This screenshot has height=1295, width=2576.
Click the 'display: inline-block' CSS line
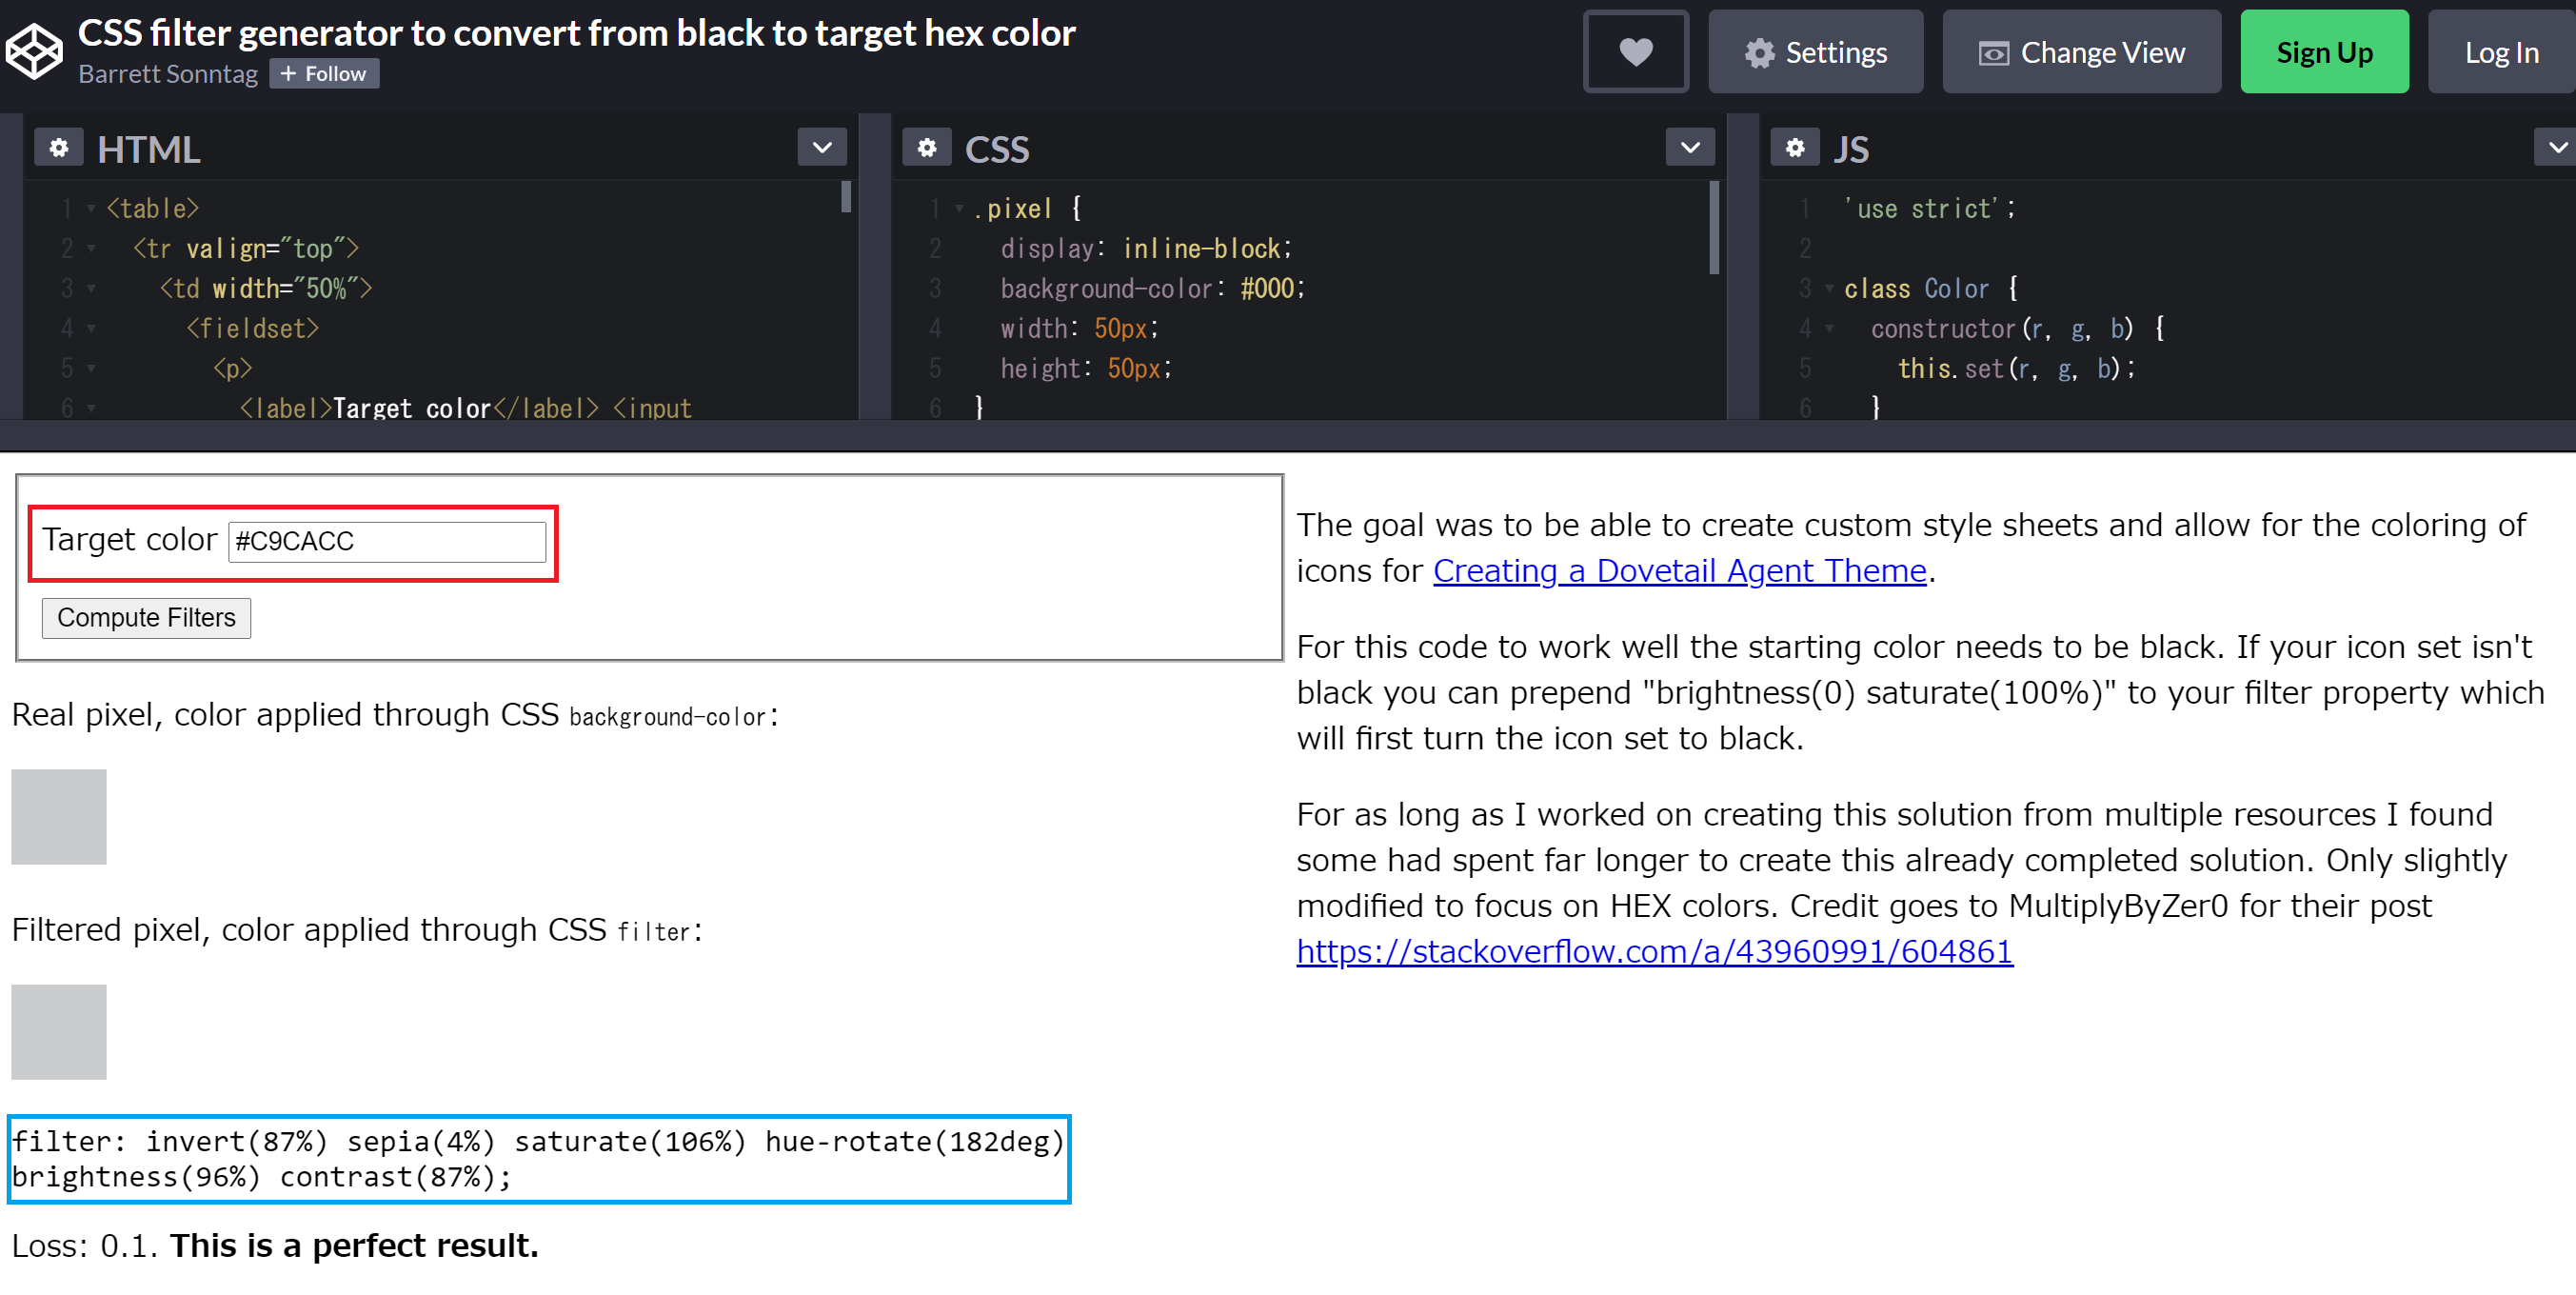[x=1146, y=249]
